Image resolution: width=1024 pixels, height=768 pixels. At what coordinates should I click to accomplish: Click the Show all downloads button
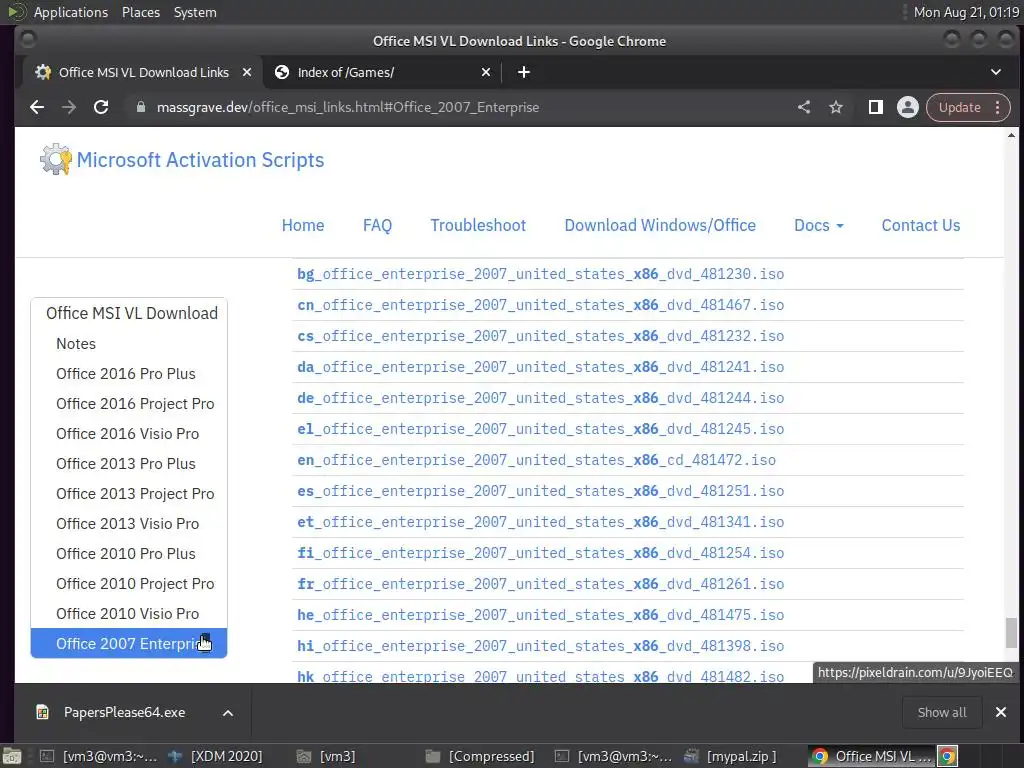(x=942, y=712)
